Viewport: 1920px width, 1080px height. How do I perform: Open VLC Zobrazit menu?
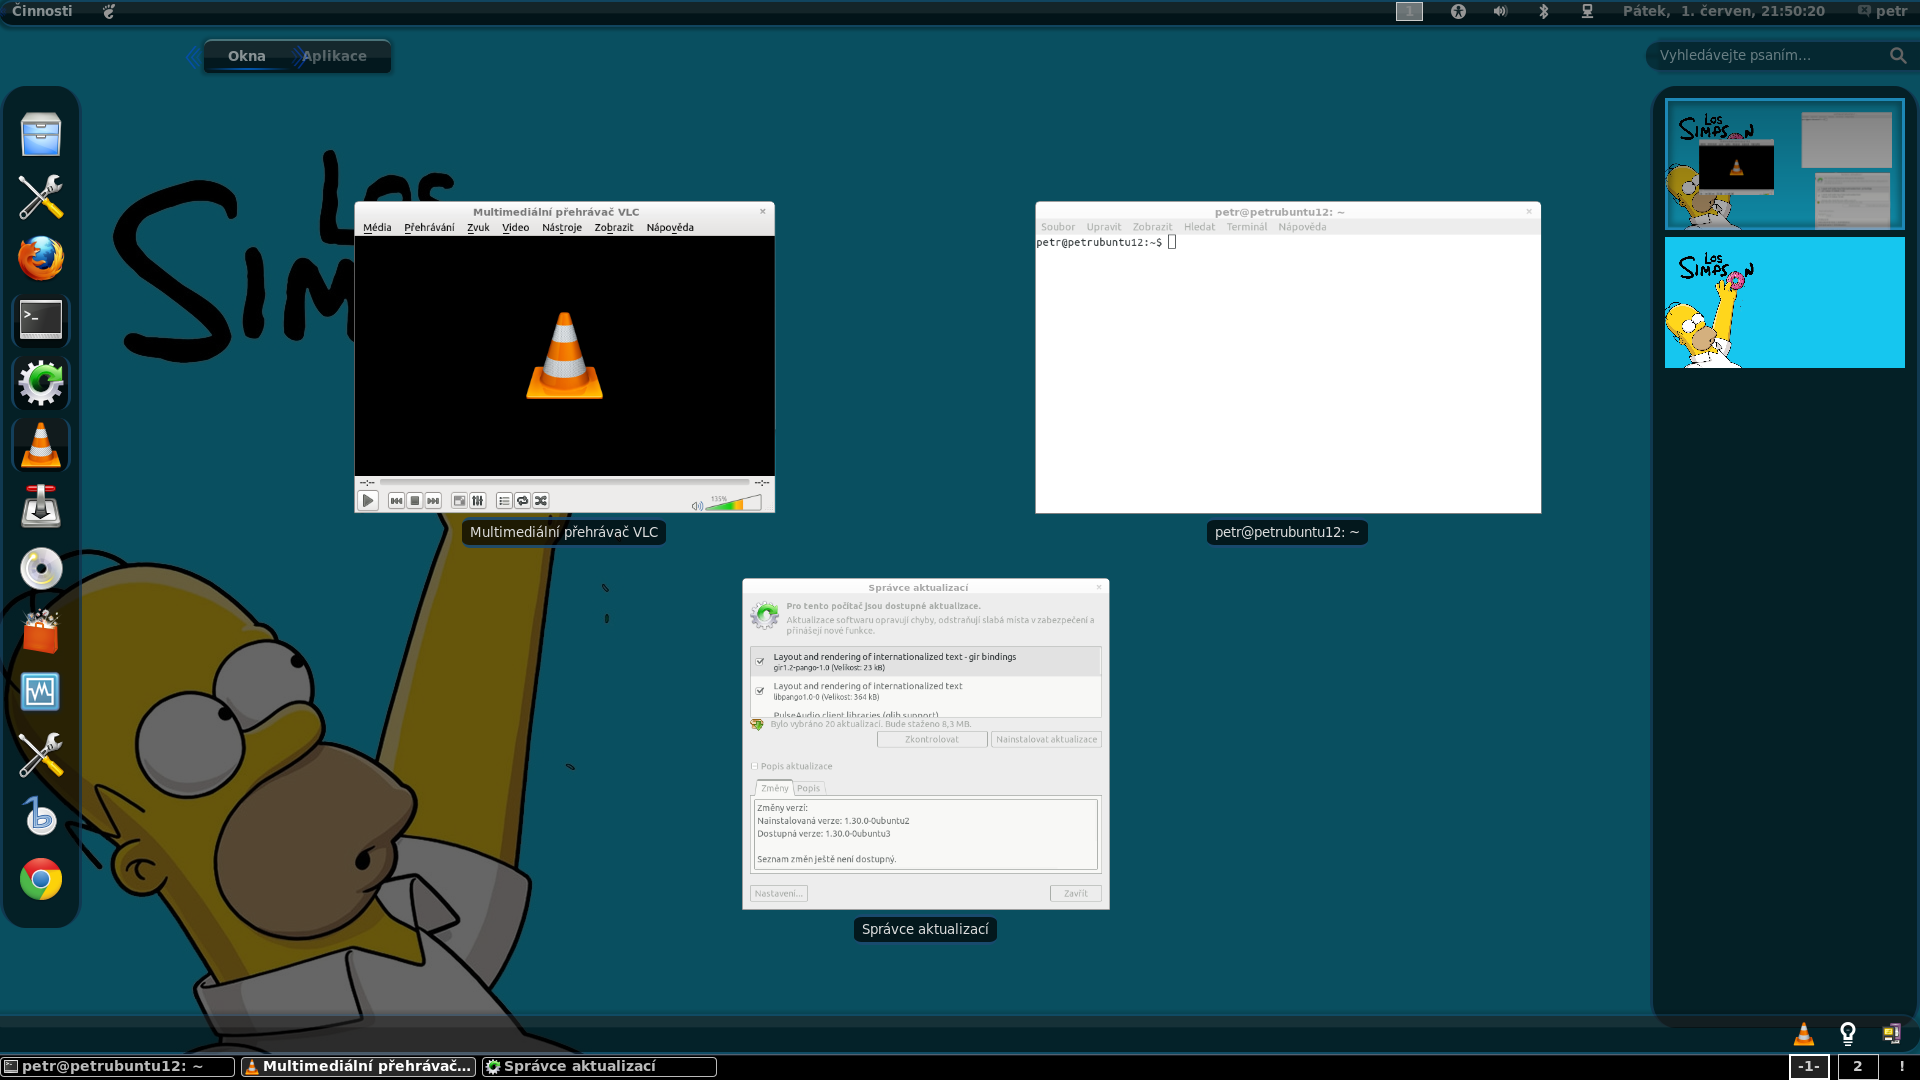coord(614,227)
